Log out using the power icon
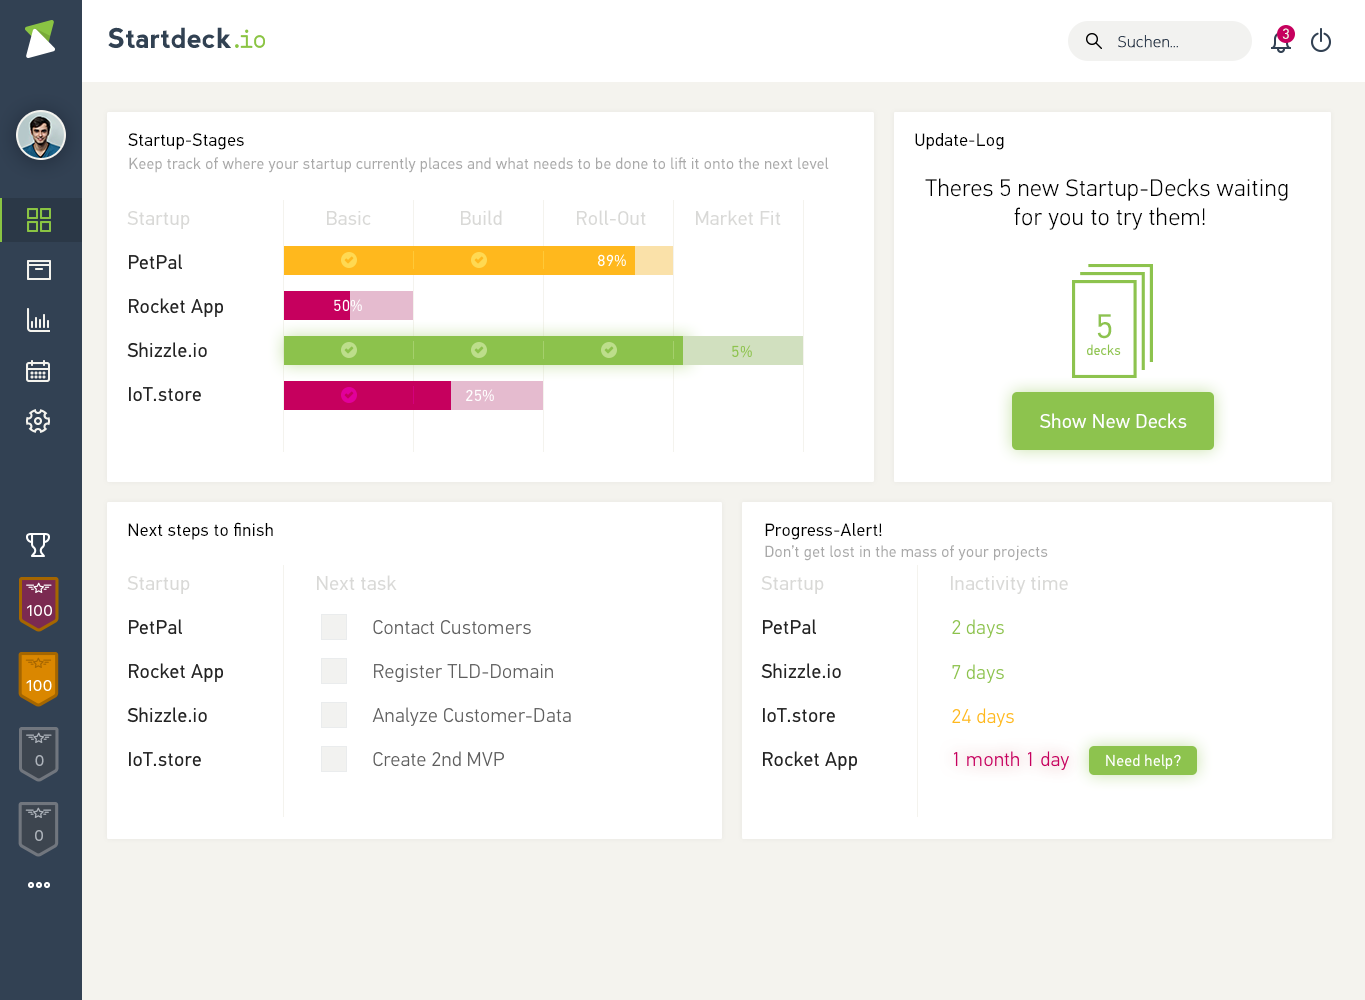Viewport: 1365px width, 1000px height. click(1321, 41)
